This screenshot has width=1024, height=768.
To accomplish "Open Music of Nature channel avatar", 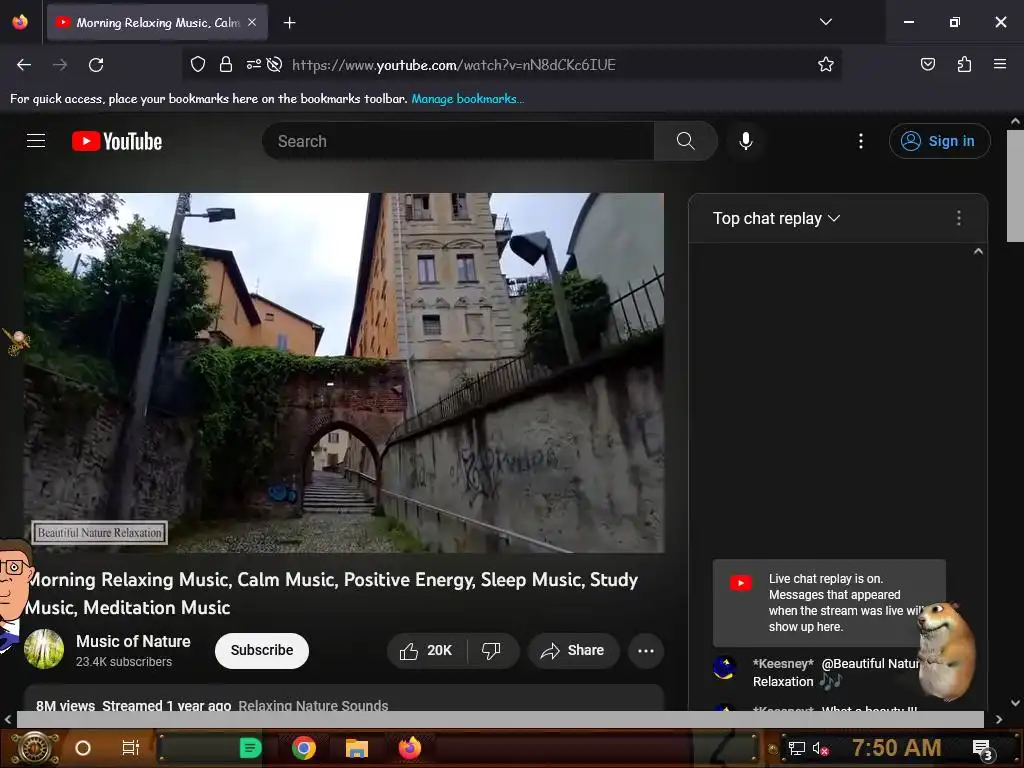I will click(x=44, y=649).
